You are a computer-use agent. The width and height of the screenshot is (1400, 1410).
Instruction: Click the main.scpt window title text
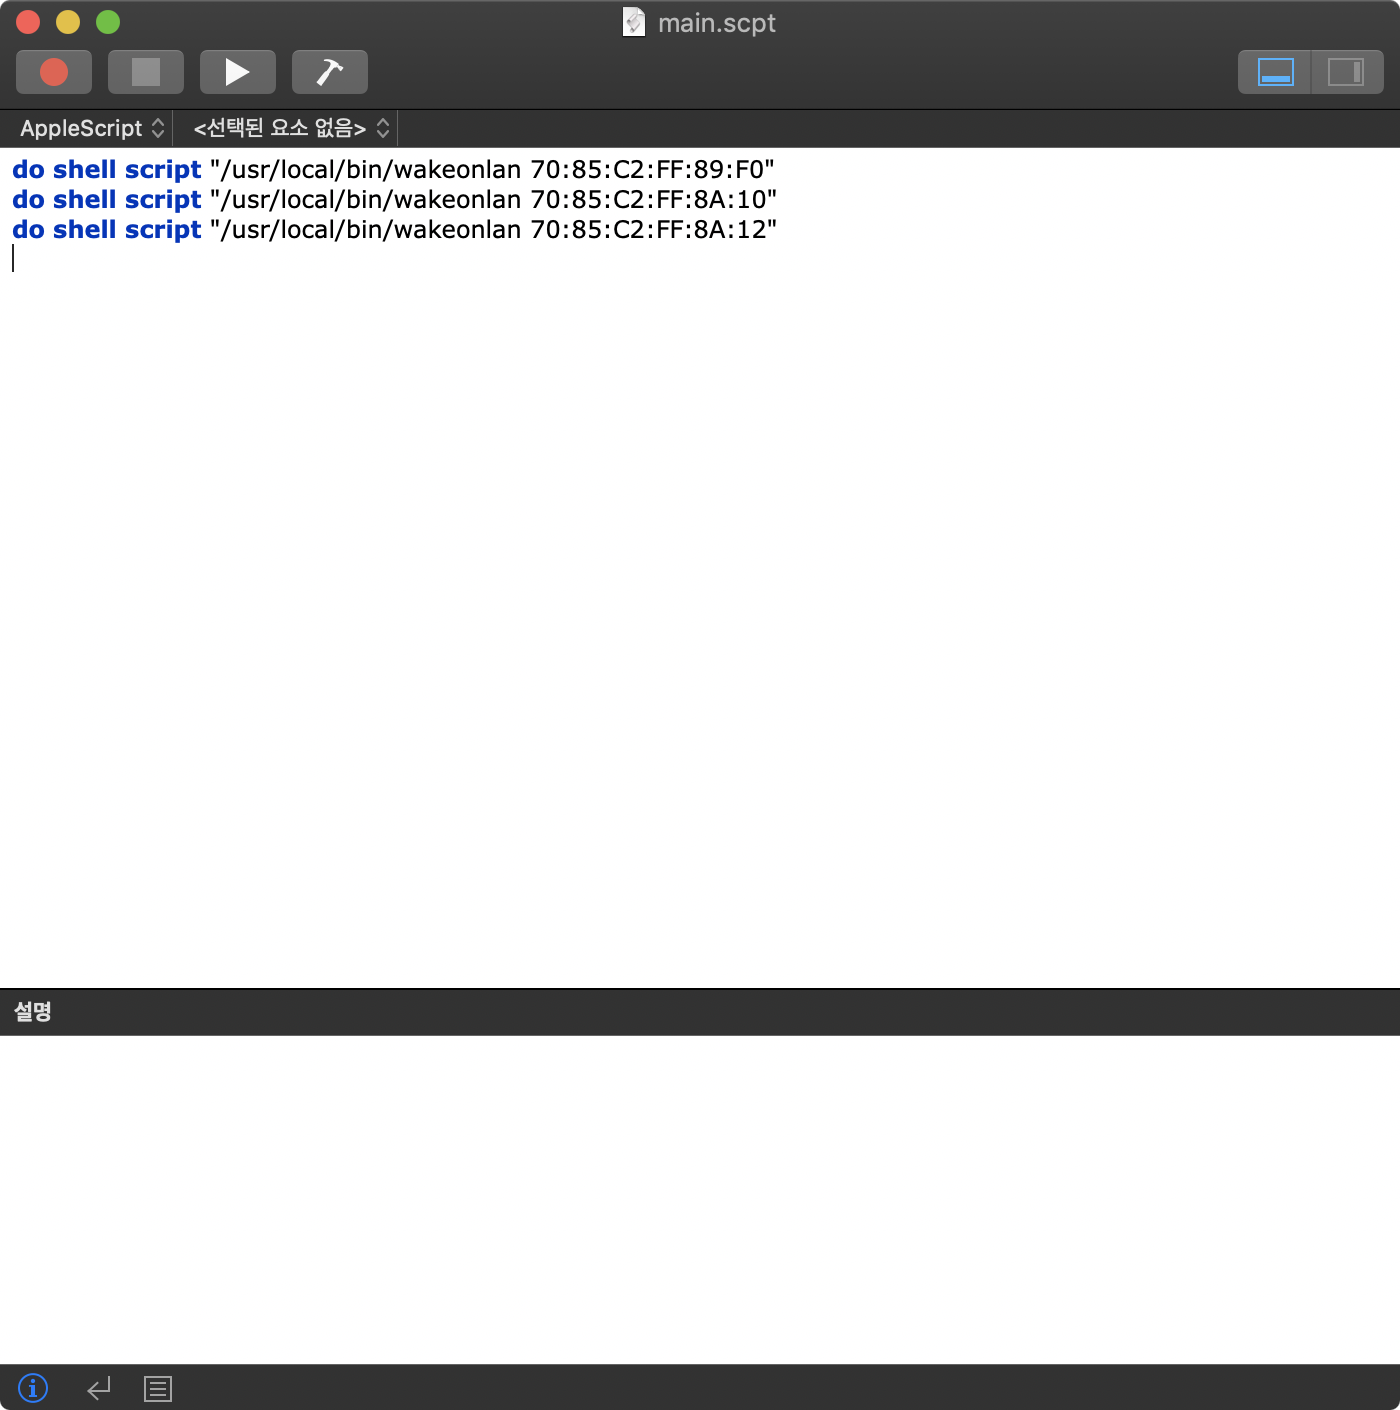716,23
